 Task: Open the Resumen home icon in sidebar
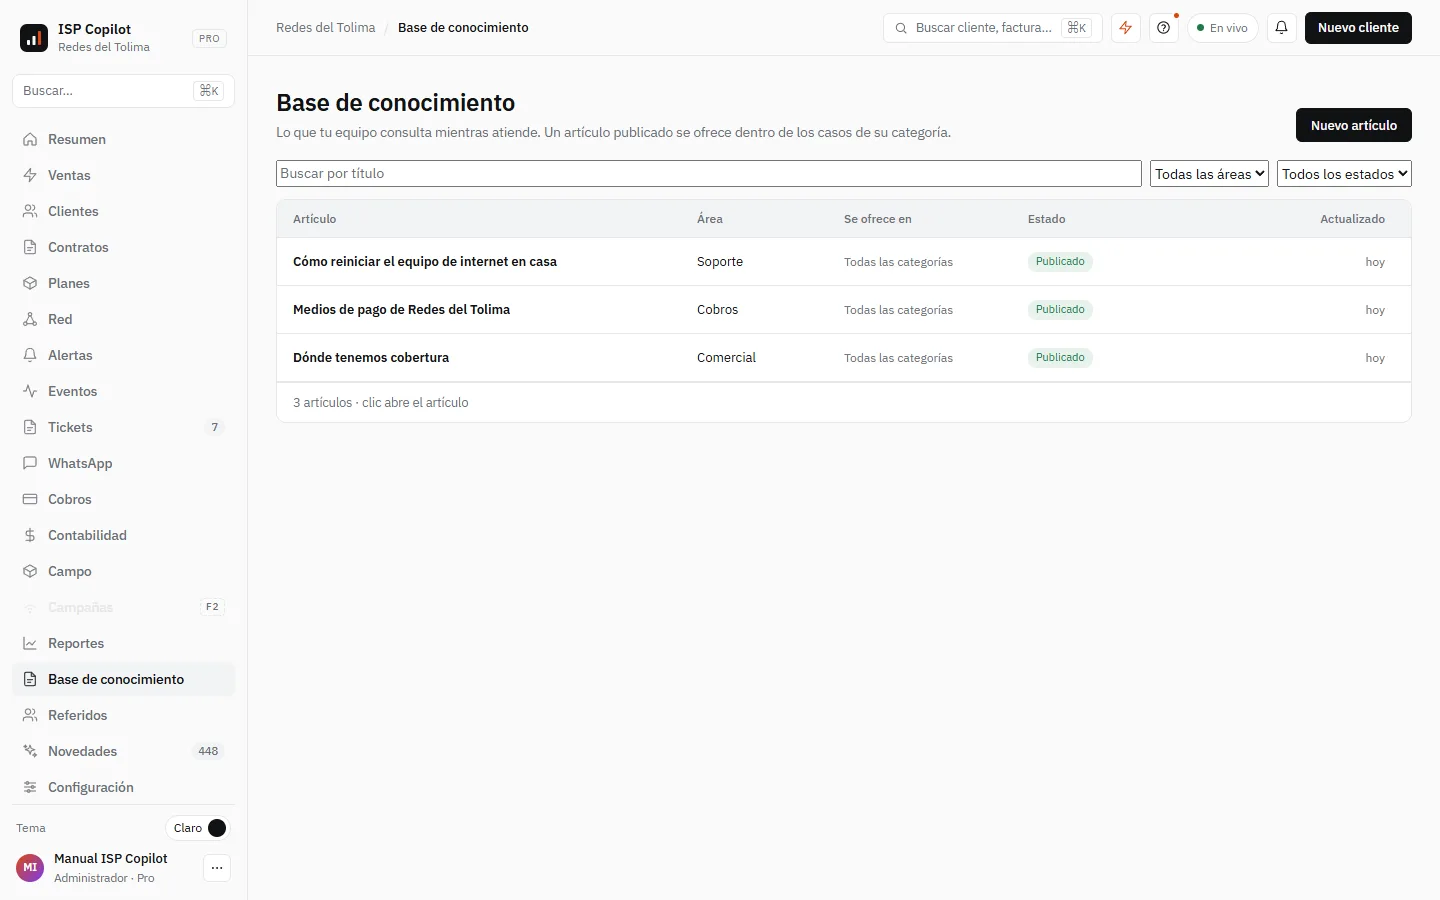pos(30,139)
